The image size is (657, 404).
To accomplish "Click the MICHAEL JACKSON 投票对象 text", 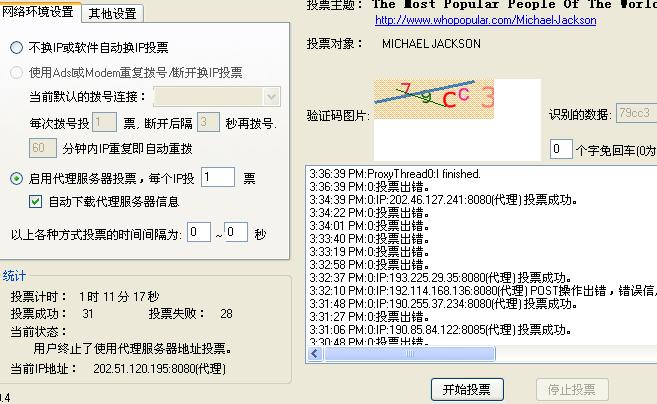I will pos(431,44).
